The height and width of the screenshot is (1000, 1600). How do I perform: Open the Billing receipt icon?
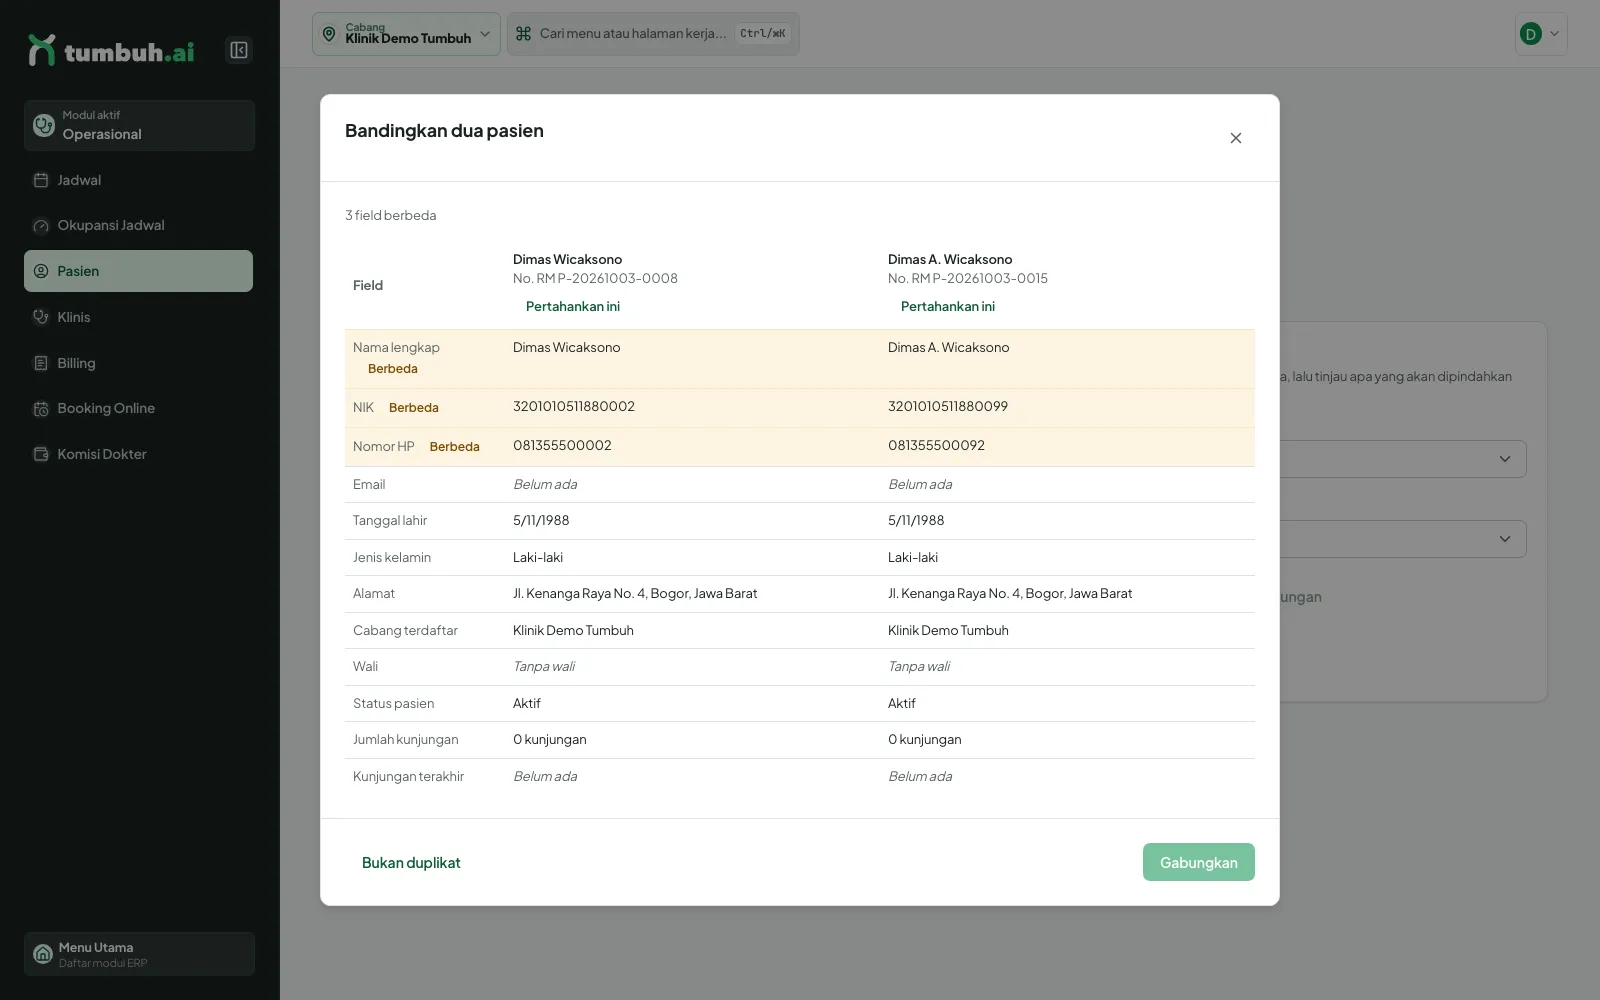click(41, 363)
